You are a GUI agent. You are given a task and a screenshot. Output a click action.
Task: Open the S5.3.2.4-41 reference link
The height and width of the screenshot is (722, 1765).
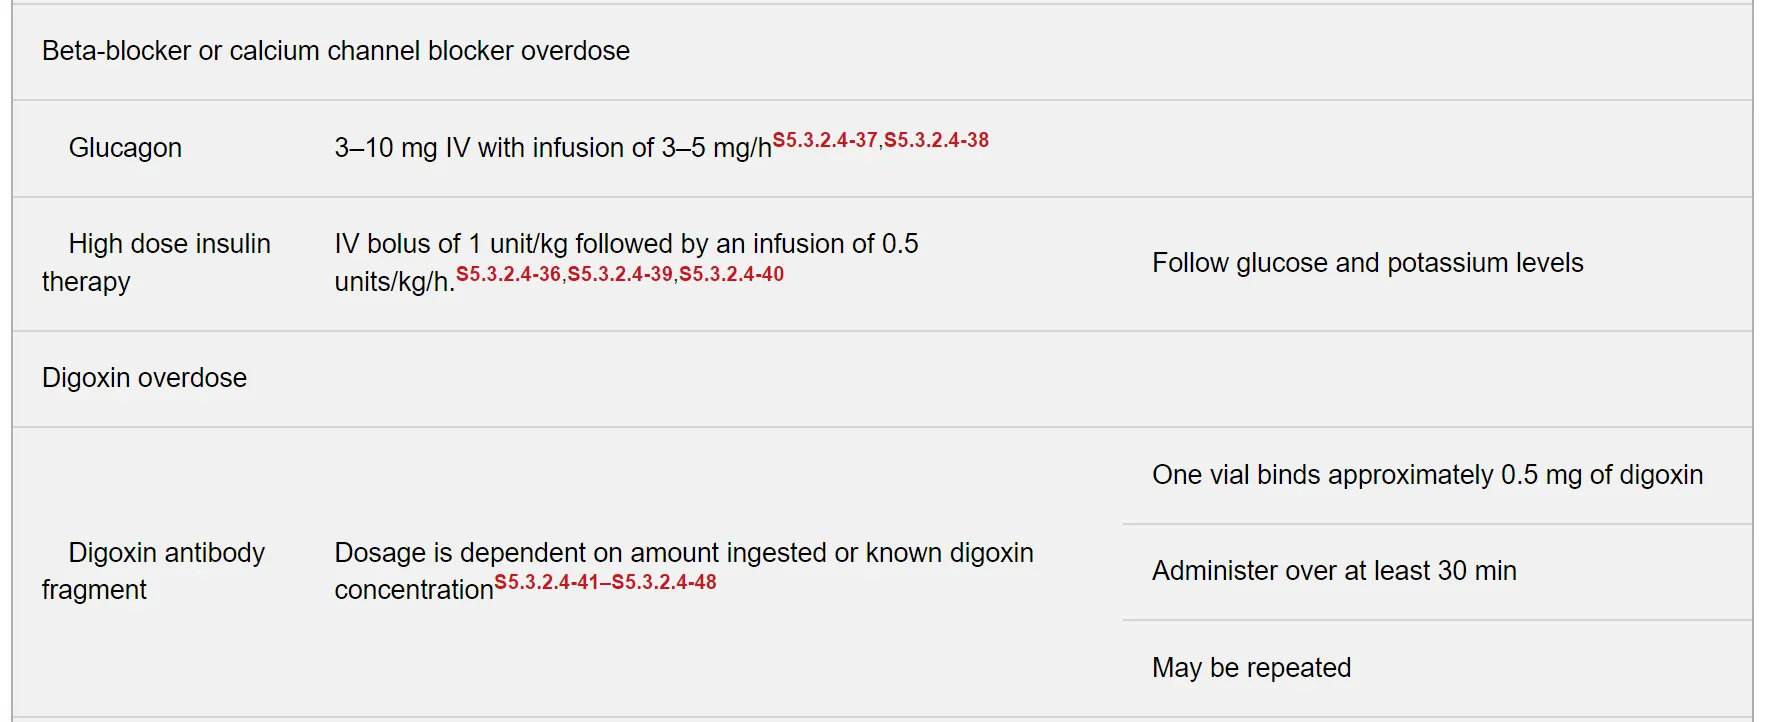[547, 582]
